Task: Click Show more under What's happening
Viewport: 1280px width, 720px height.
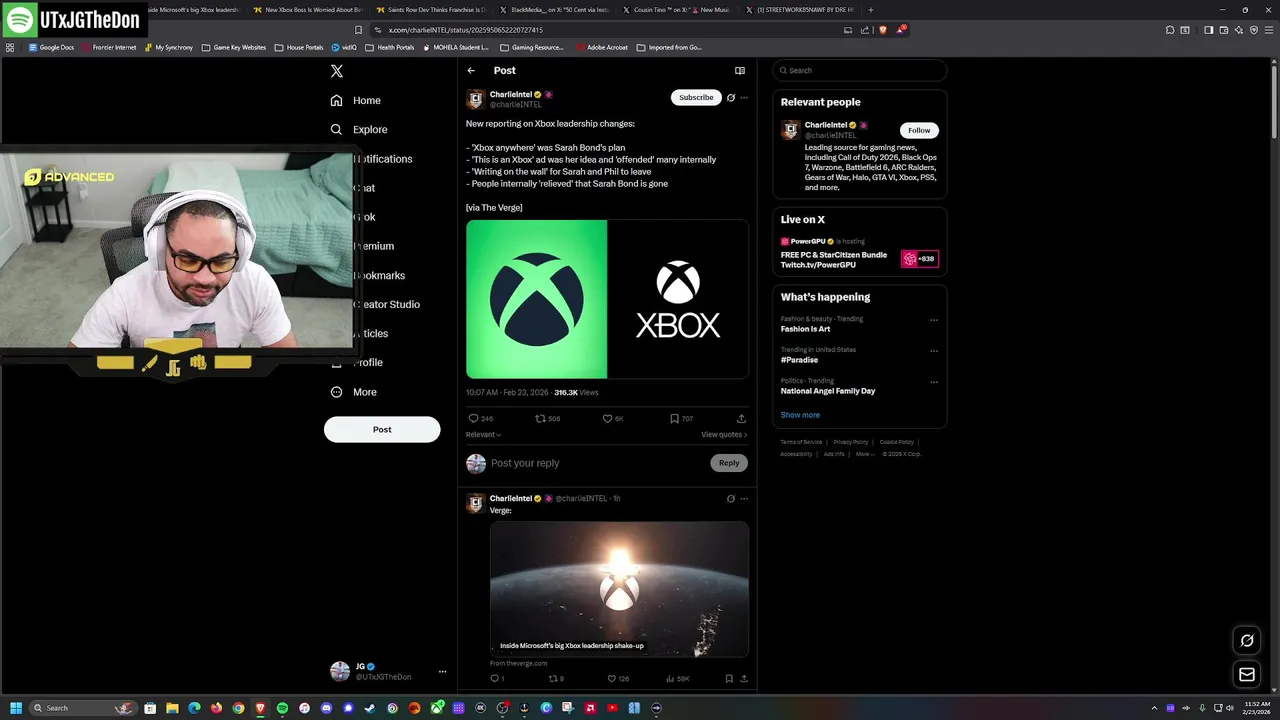Action: pos(800,415)
